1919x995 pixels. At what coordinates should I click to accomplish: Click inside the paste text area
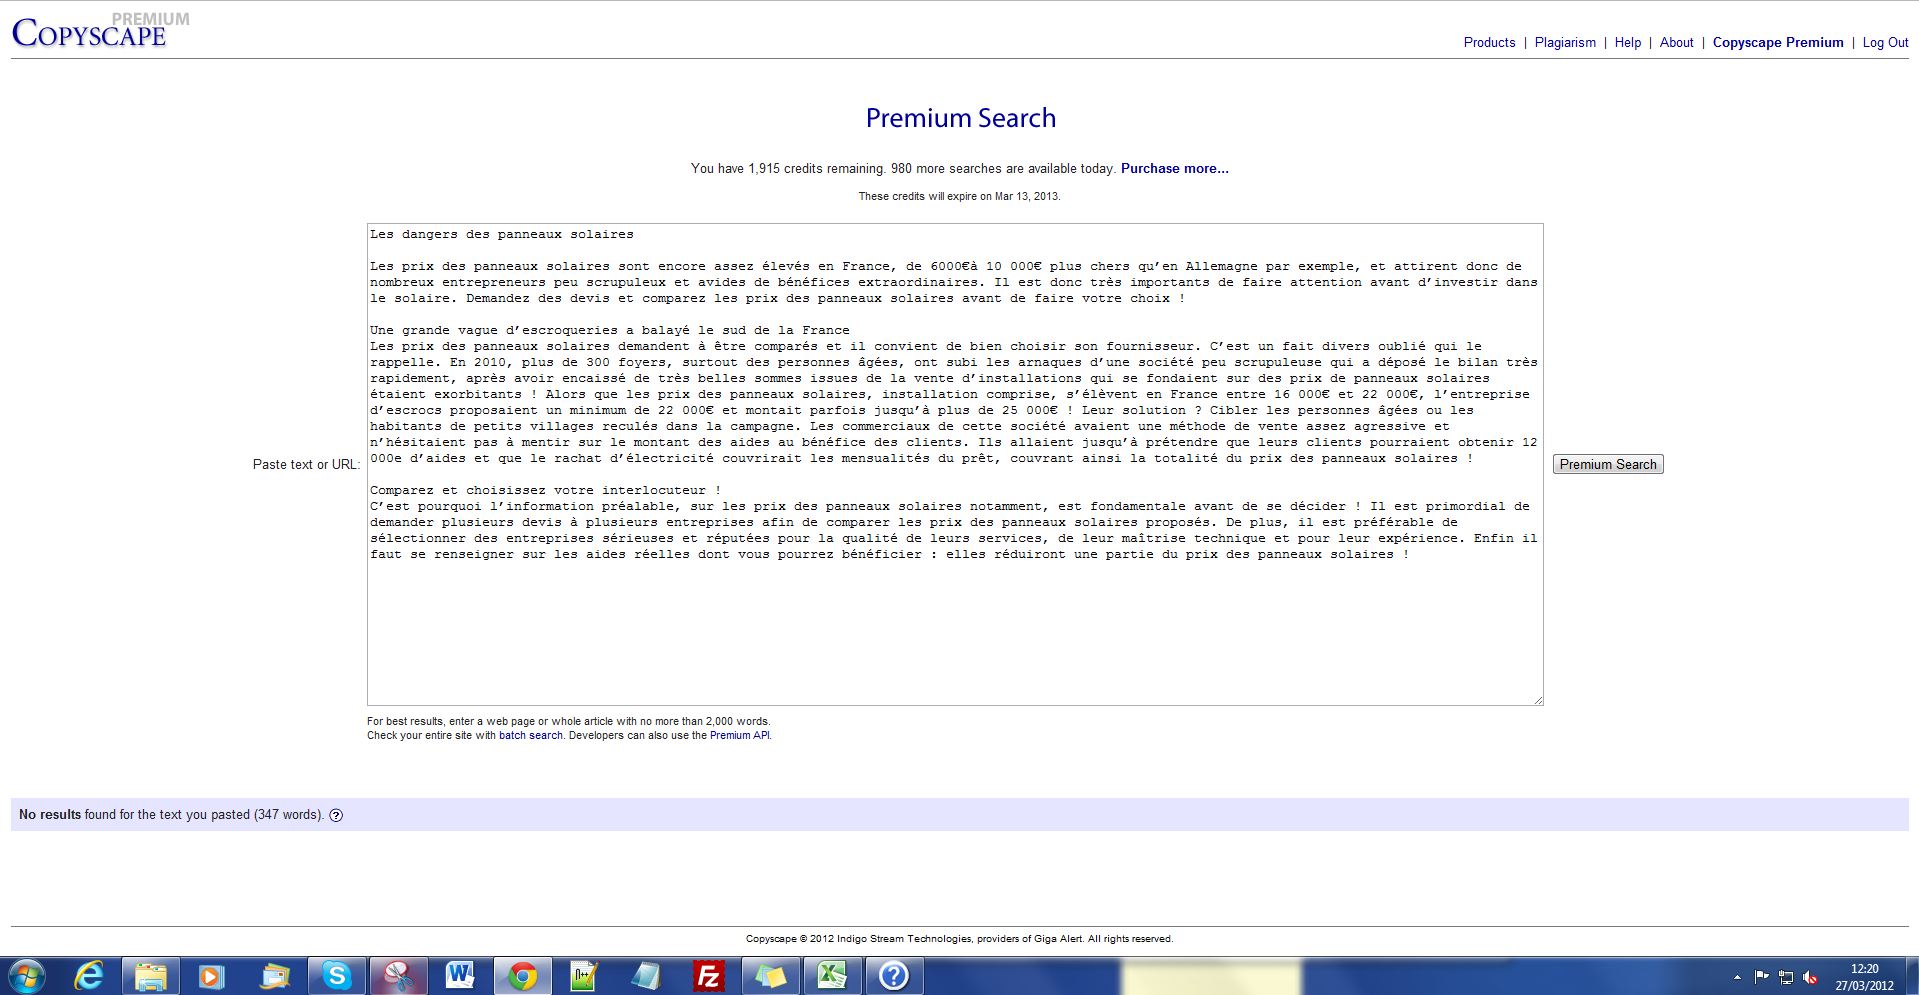[954, 630]
